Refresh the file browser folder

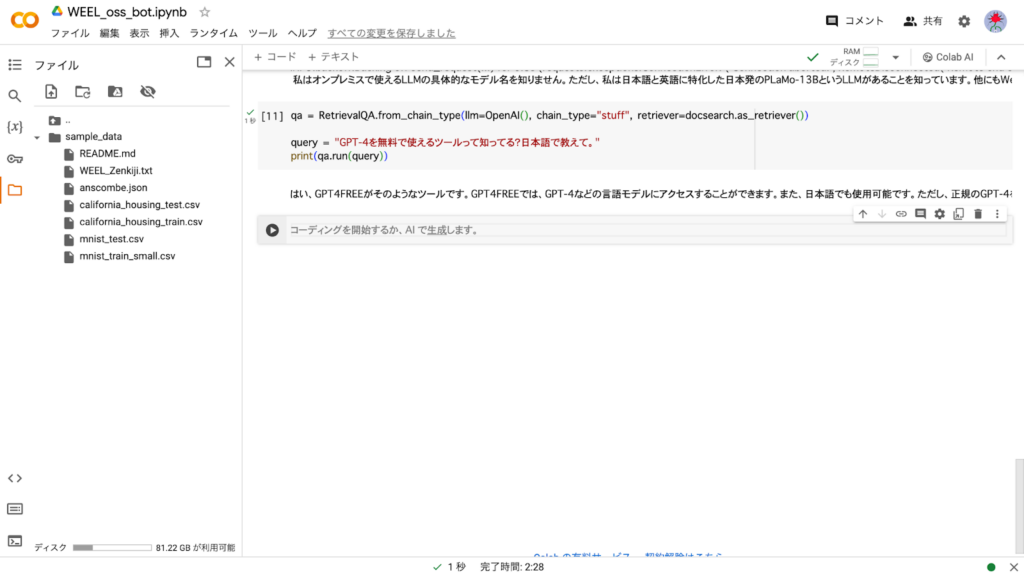tap(83, 92)
